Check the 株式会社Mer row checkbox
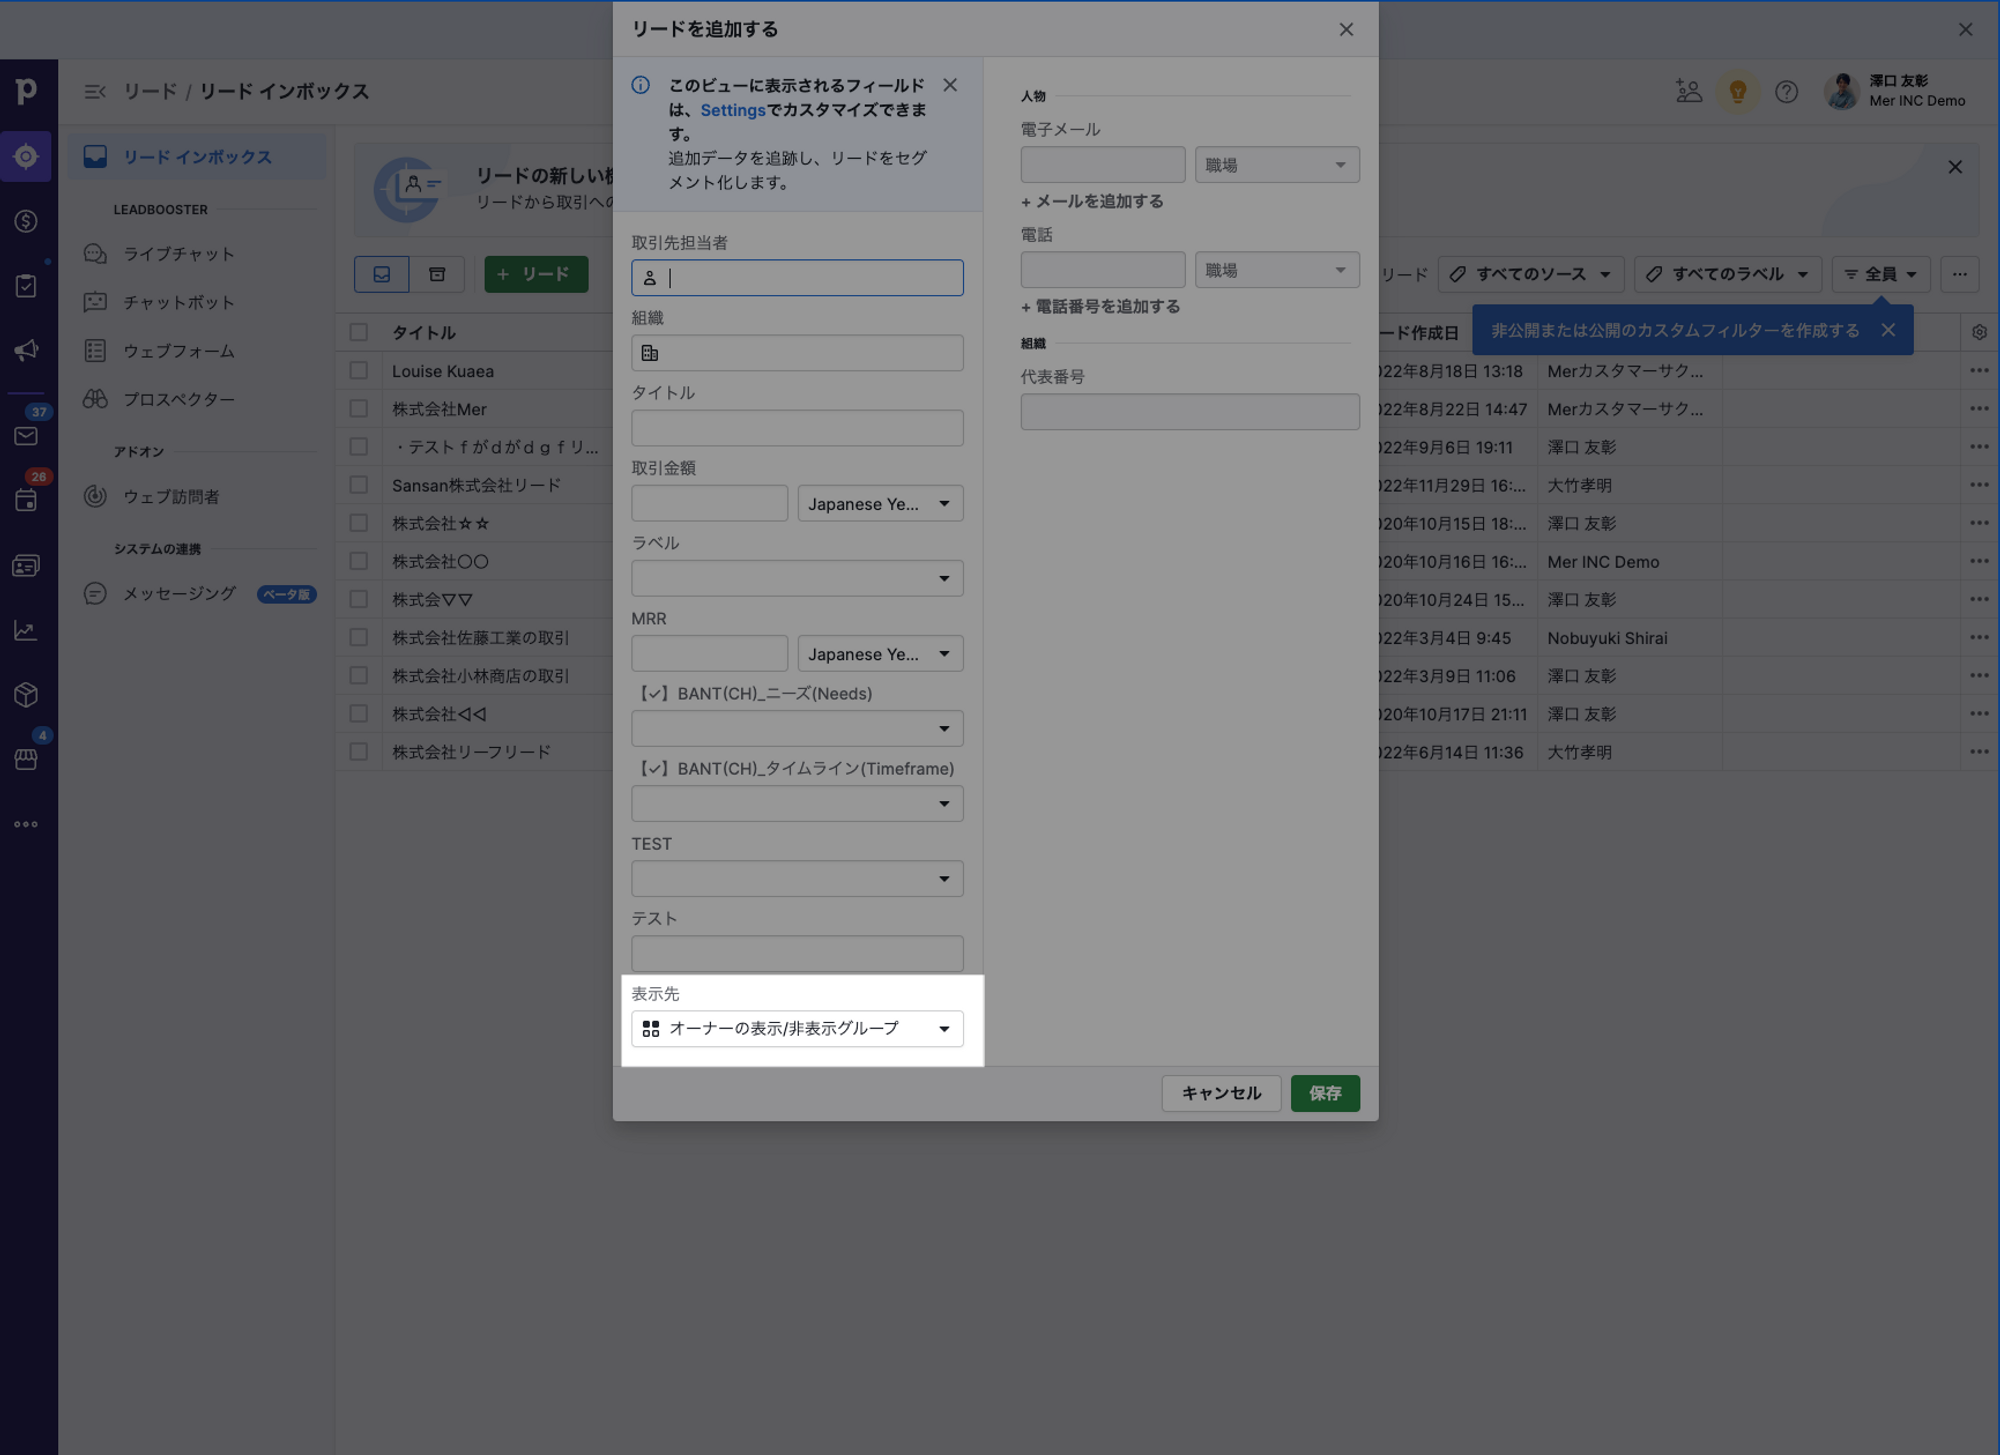2000x1455 pixels. pyautogui.click(x=359, y=409)
